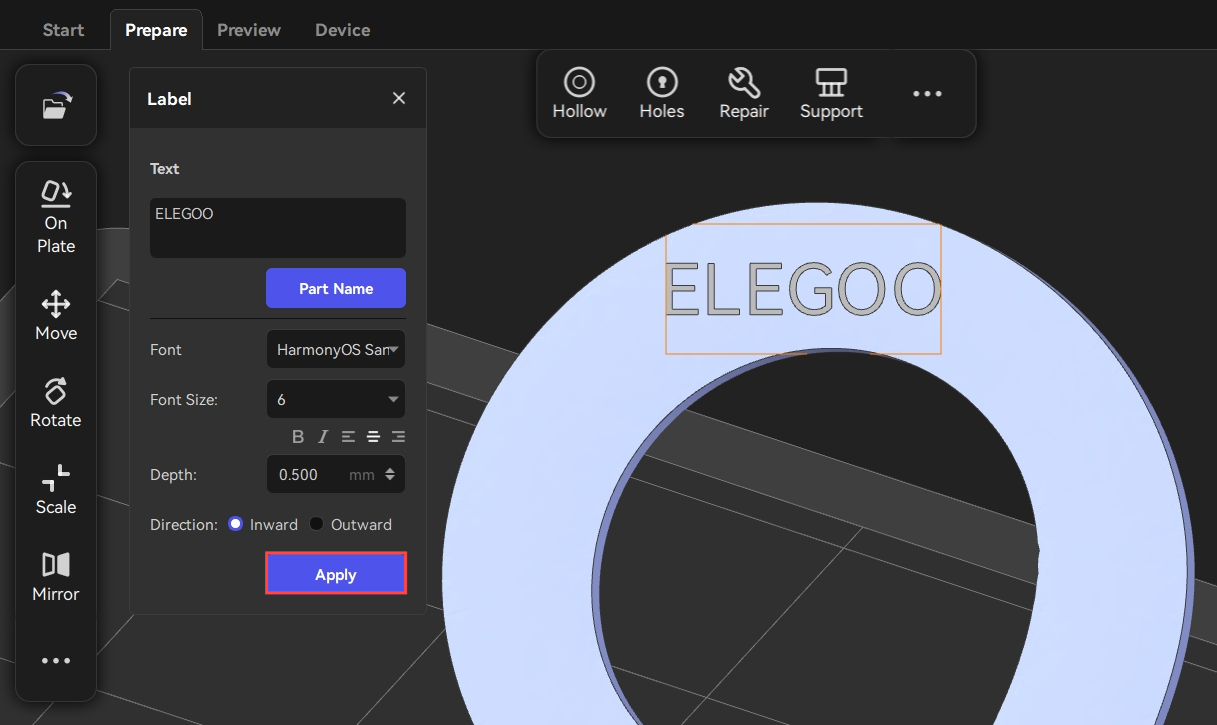Screen dimensions: 1217x725
Task: Launch the Repair tool
Action: (744, 94)
